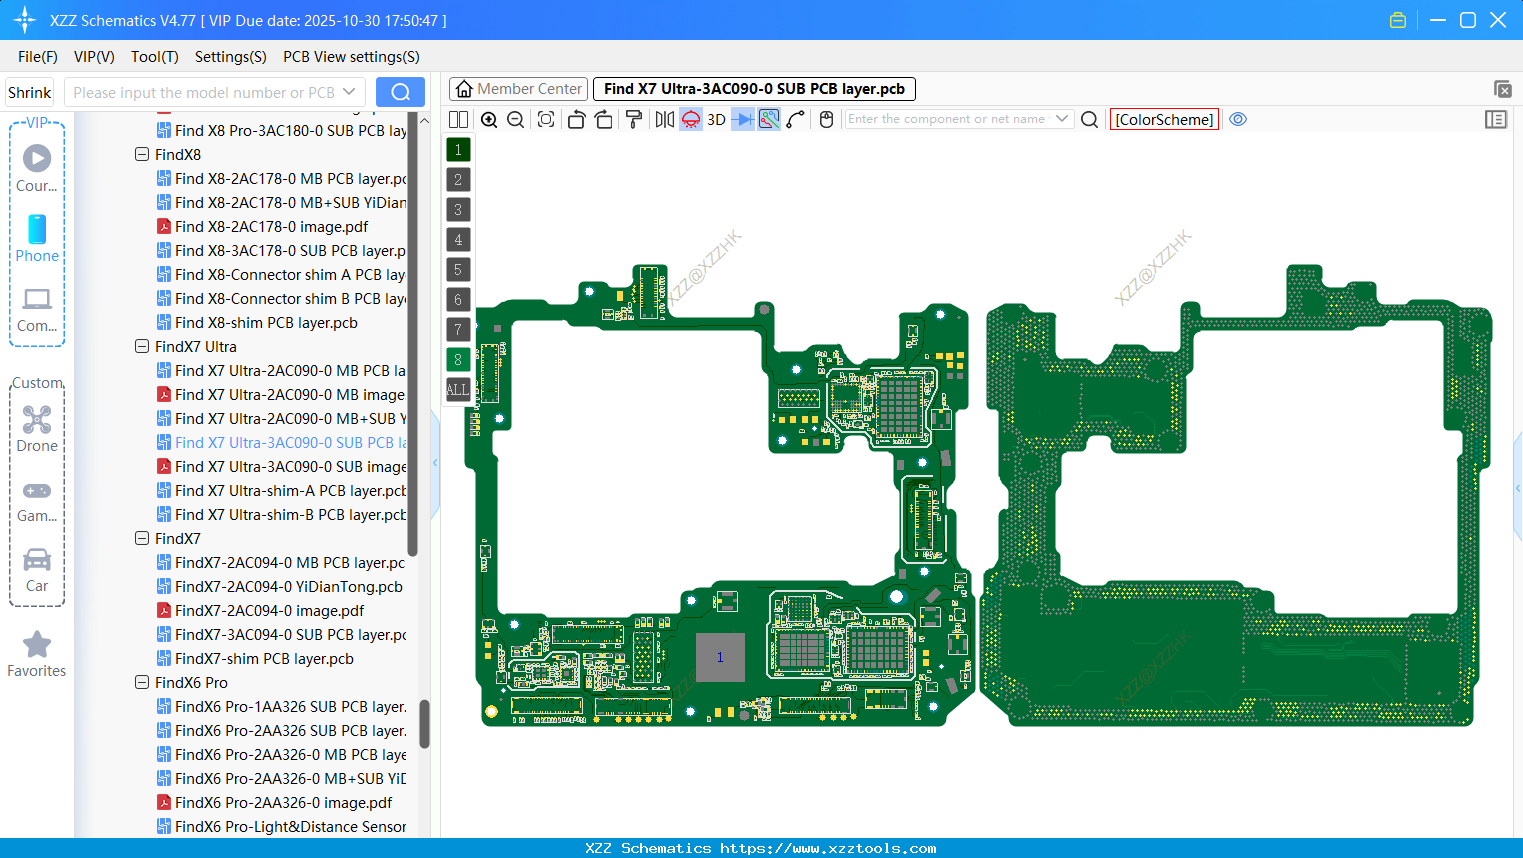The image size is (1523, 858).
Task: Select PCB layer 8 in the layer strip
Action: 457,359
